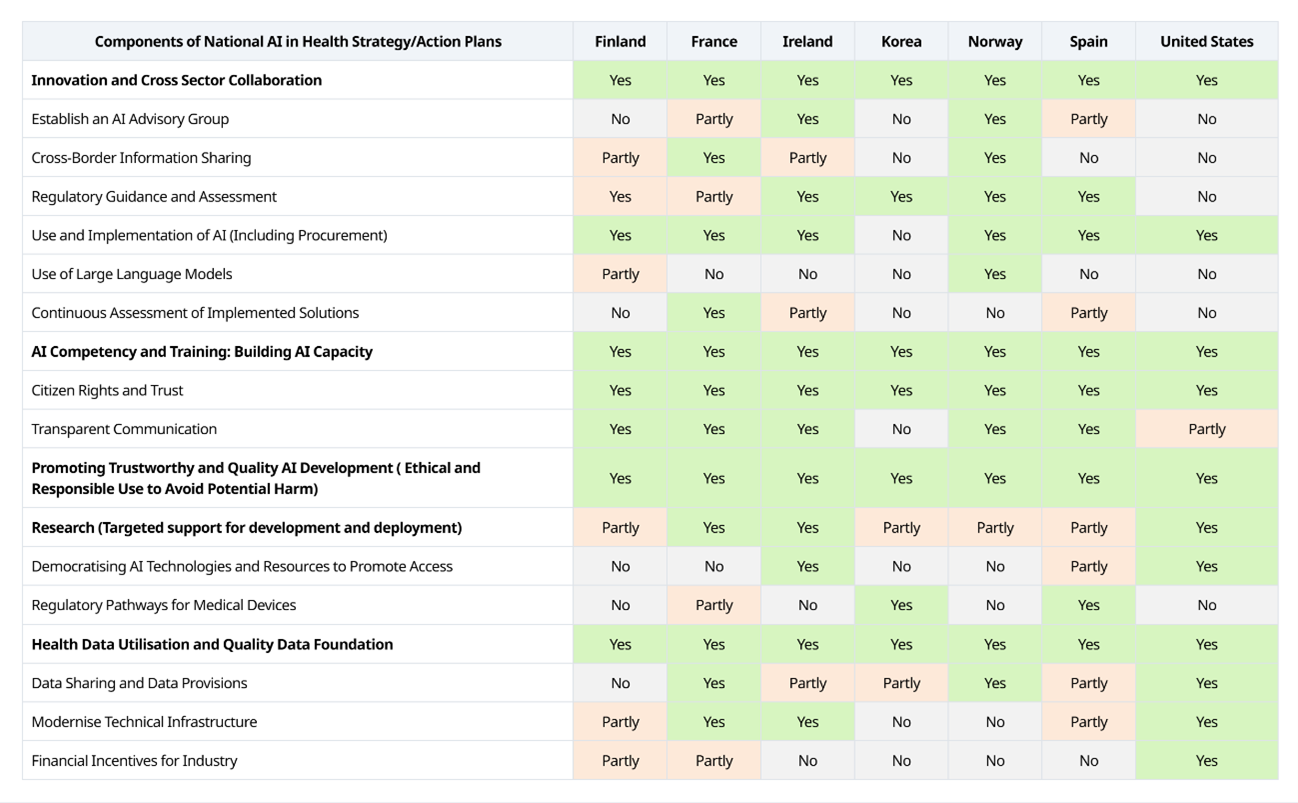Image resolution: width=1298 pixels, height=803 pixels.
Task: Select Ireland's 'Yes' cell for Democratising AI Technologies
Action: 807,566
